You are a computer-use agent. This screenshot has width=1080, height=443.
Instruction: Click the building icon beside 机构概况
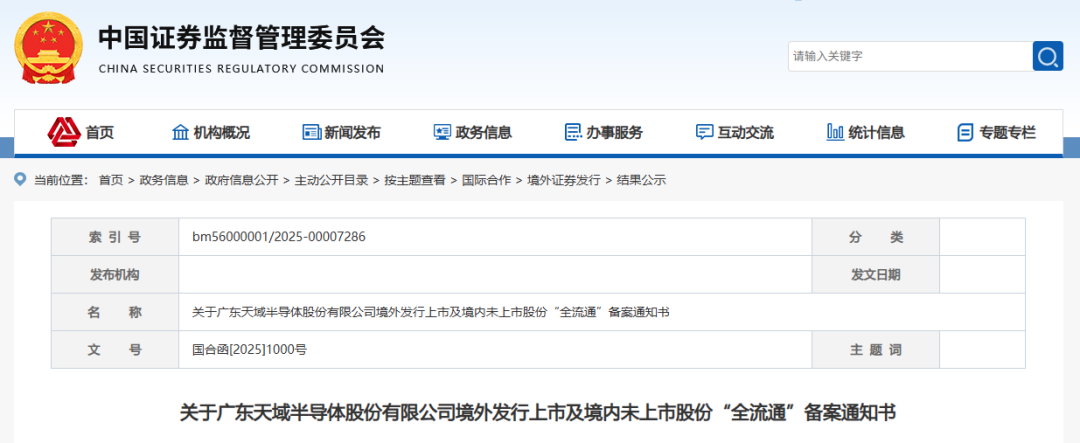coord(180,132)
